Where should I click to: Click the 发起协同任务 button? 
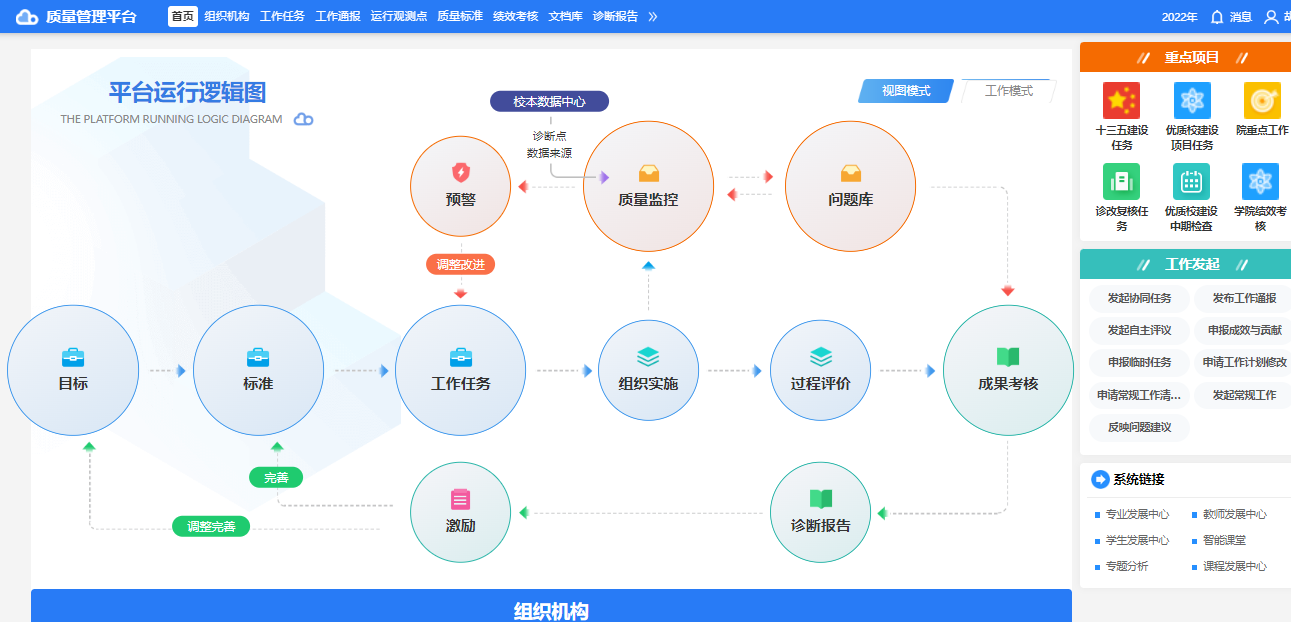tap(1139, 298)
